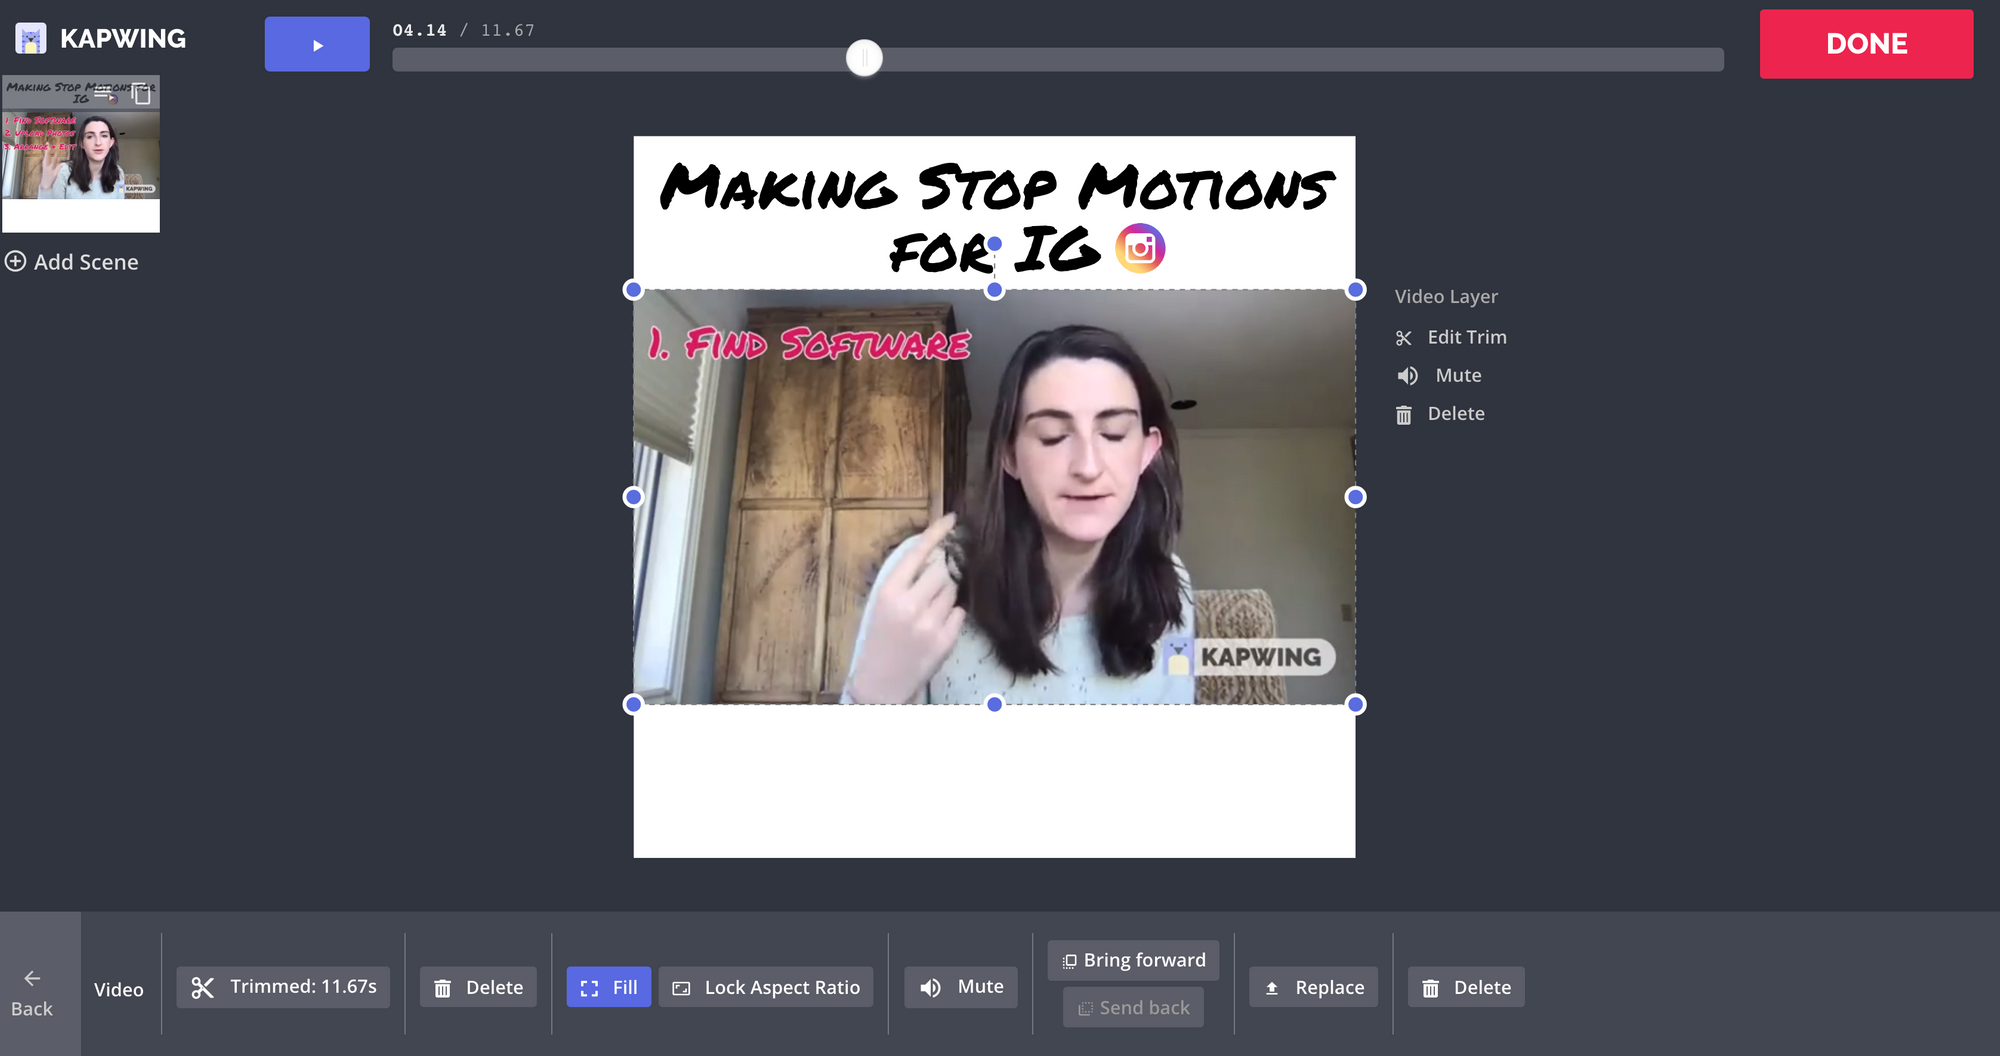Click the Add Scene plus icon
Viewport: 2000px width, 1056px height.
[x=16, y=262]
